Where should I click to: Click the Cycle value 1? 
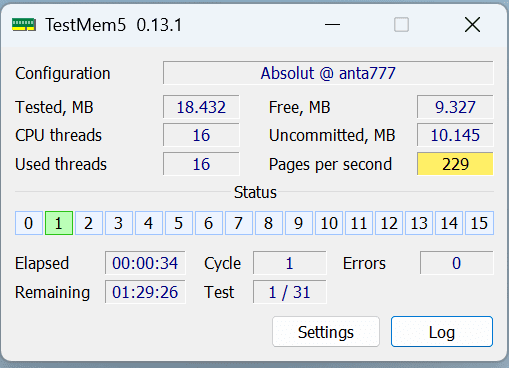click(x=289, y=263)
